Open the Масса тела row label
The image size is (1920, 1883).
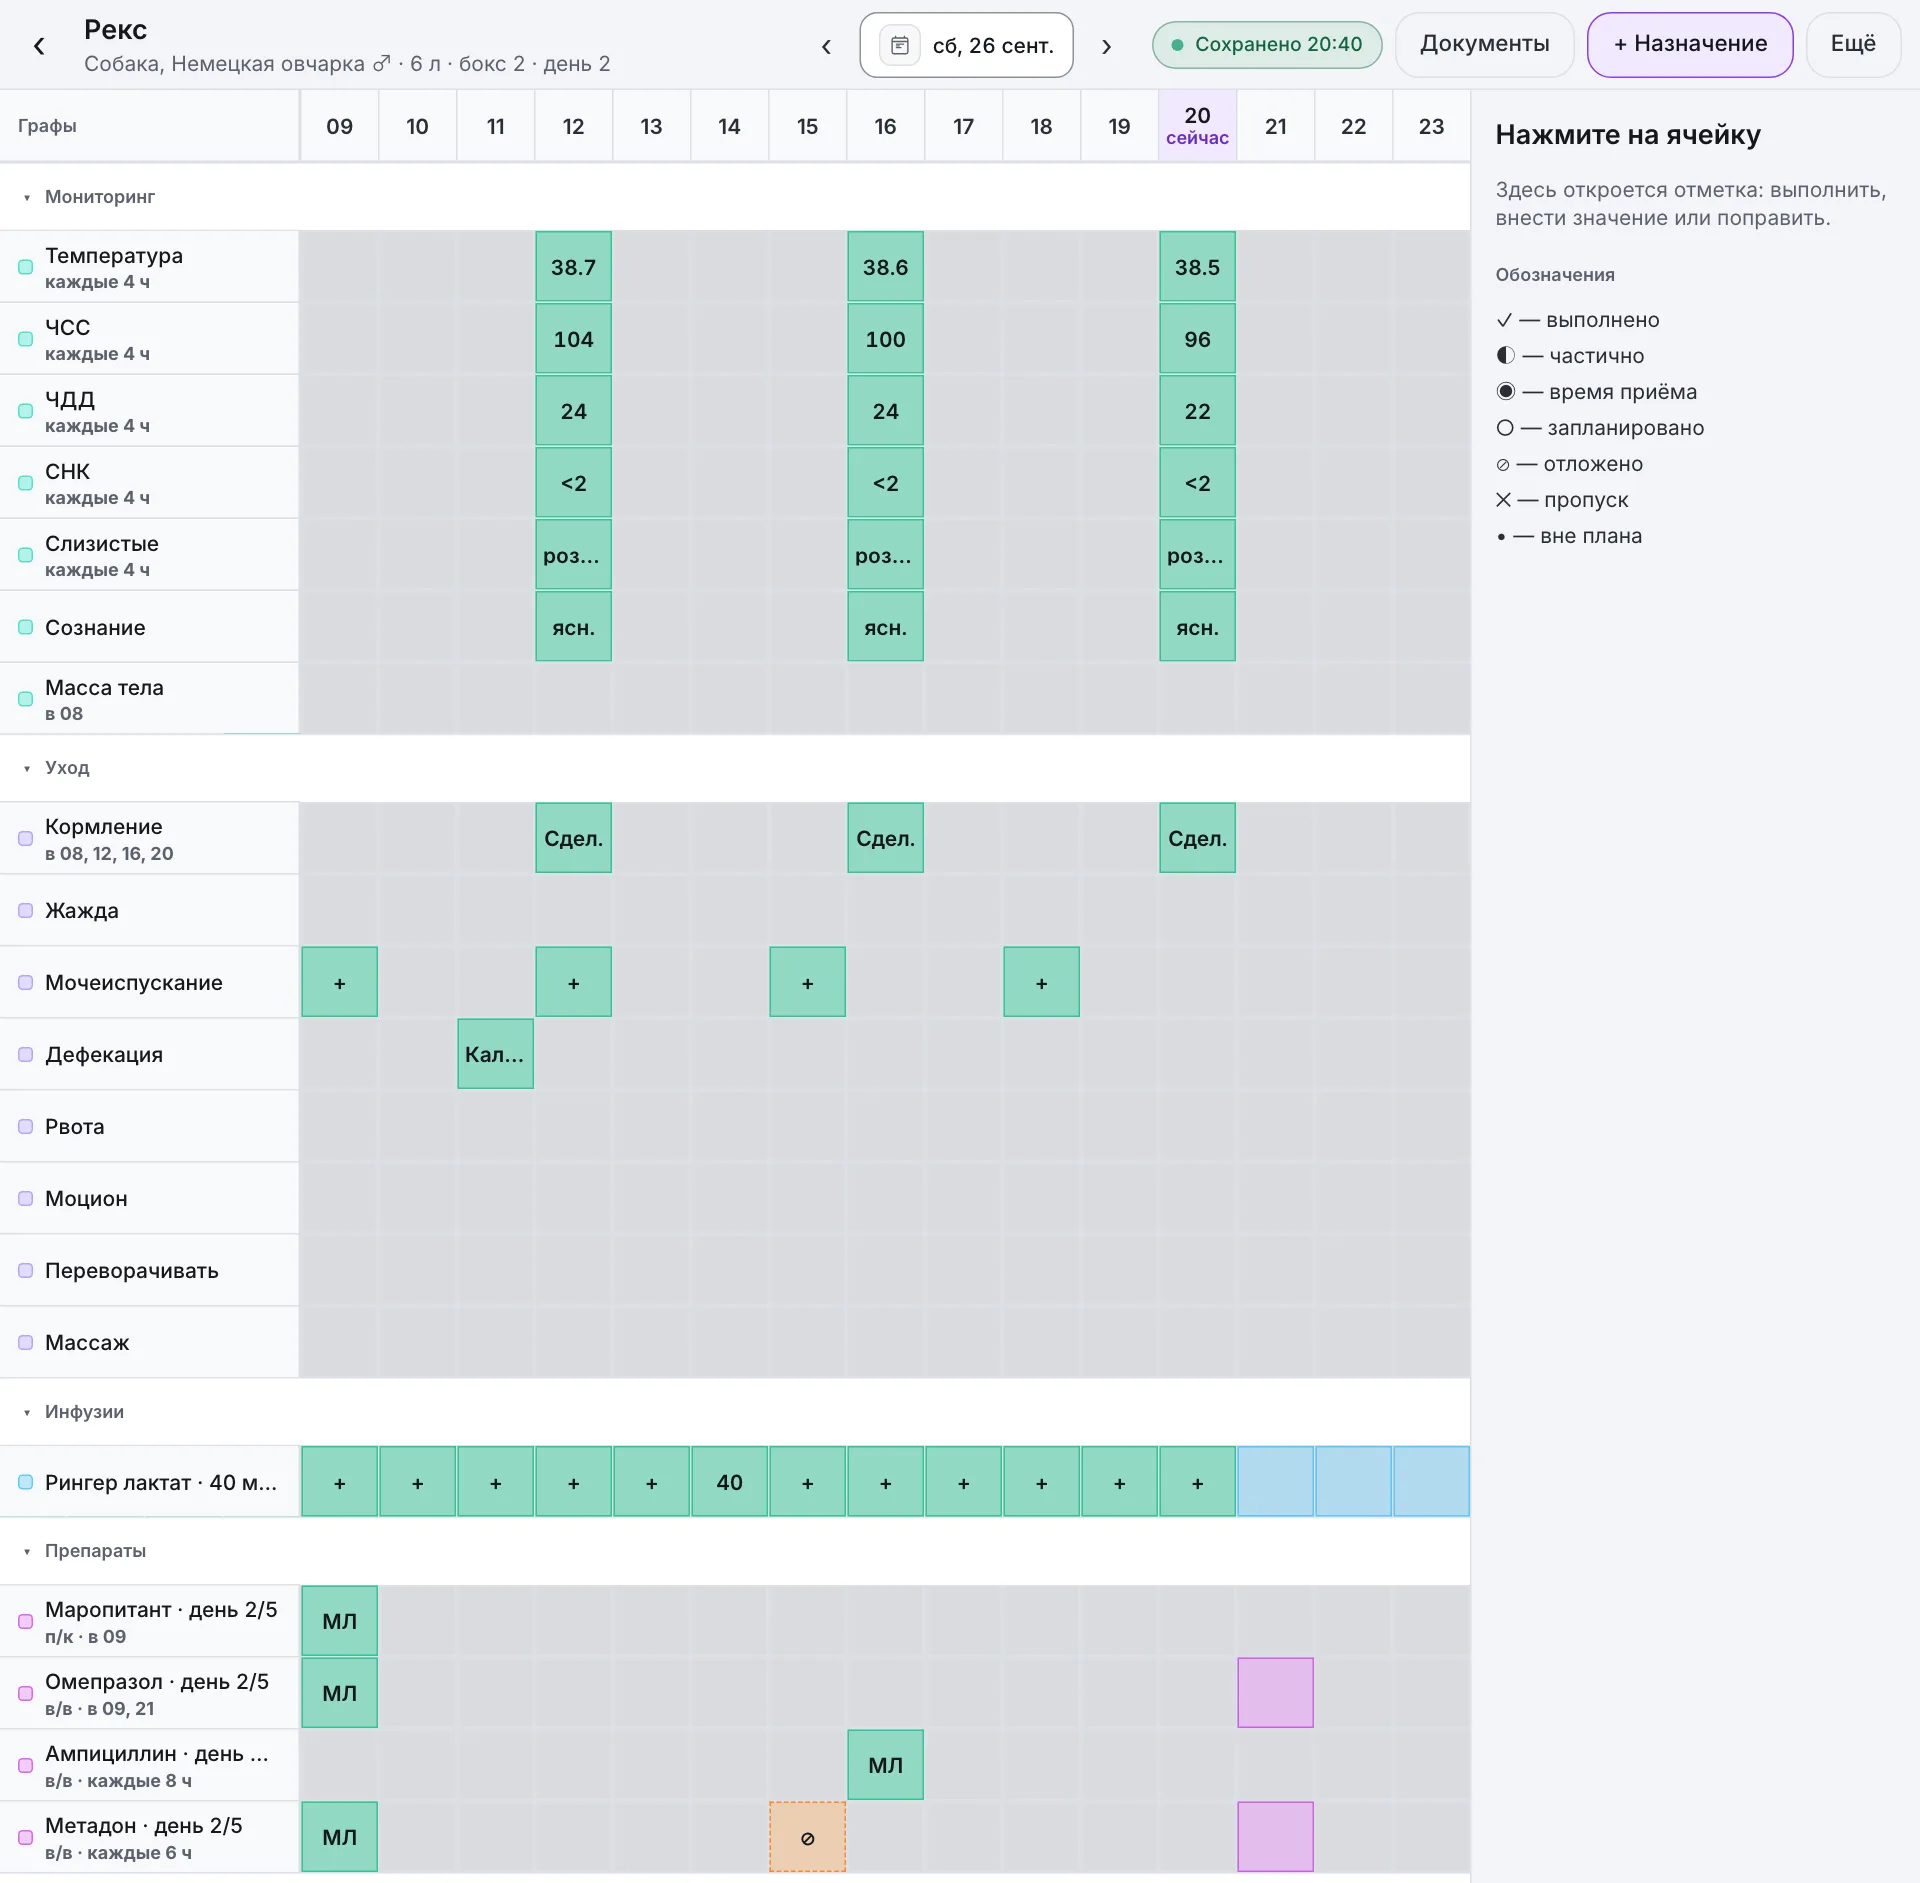click(x=150, y=699)
